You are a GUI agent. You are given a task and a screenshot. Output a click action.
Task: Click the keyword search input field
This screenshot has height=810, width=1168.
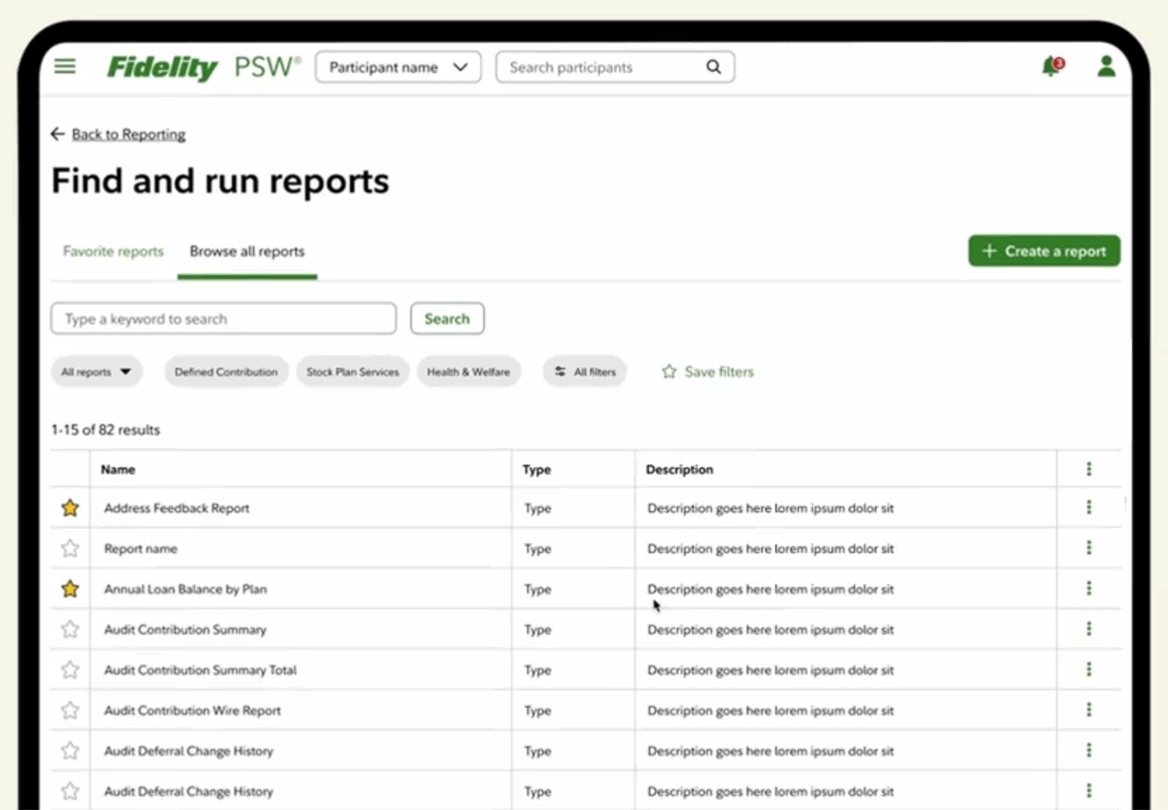223,319
